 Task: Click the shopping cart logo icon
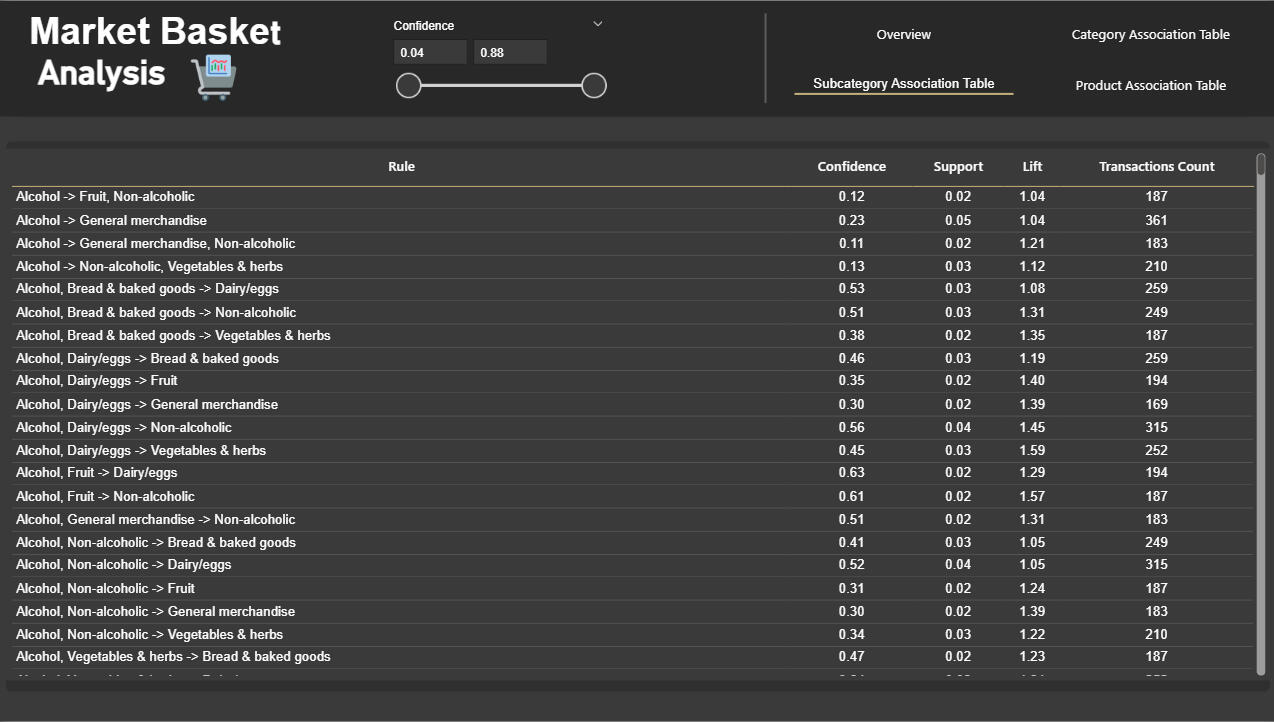pos(213,78)
